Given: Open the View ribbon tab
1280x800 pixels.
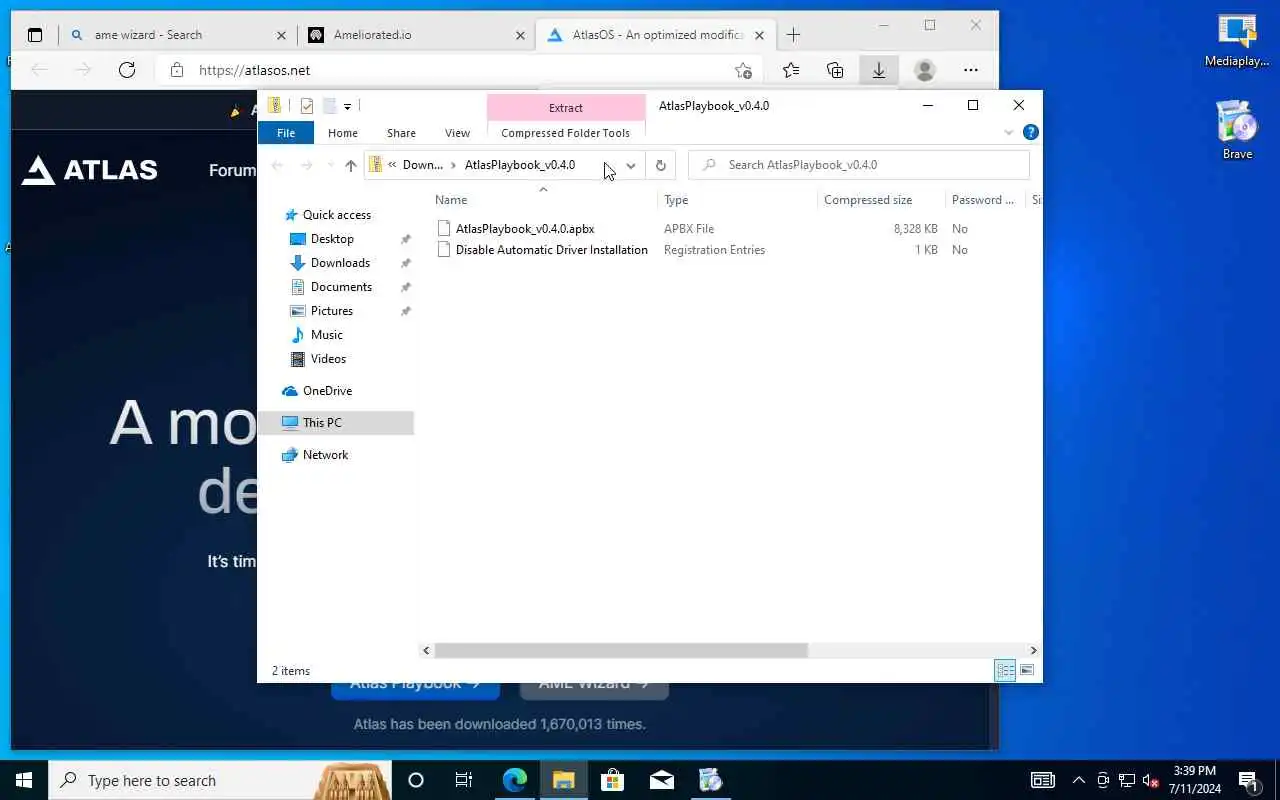Looking at the screenshot, I should click(x=457, y=133).
